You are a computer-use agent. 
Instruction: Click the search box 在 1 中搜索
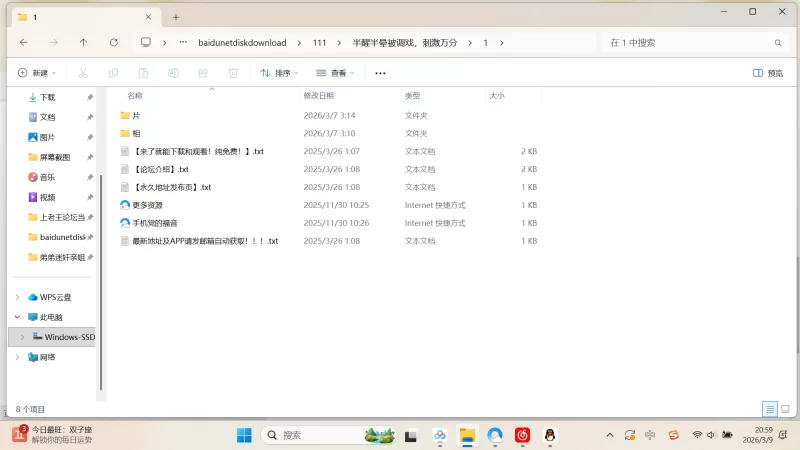pyautogui.click(x=690, y=43)
